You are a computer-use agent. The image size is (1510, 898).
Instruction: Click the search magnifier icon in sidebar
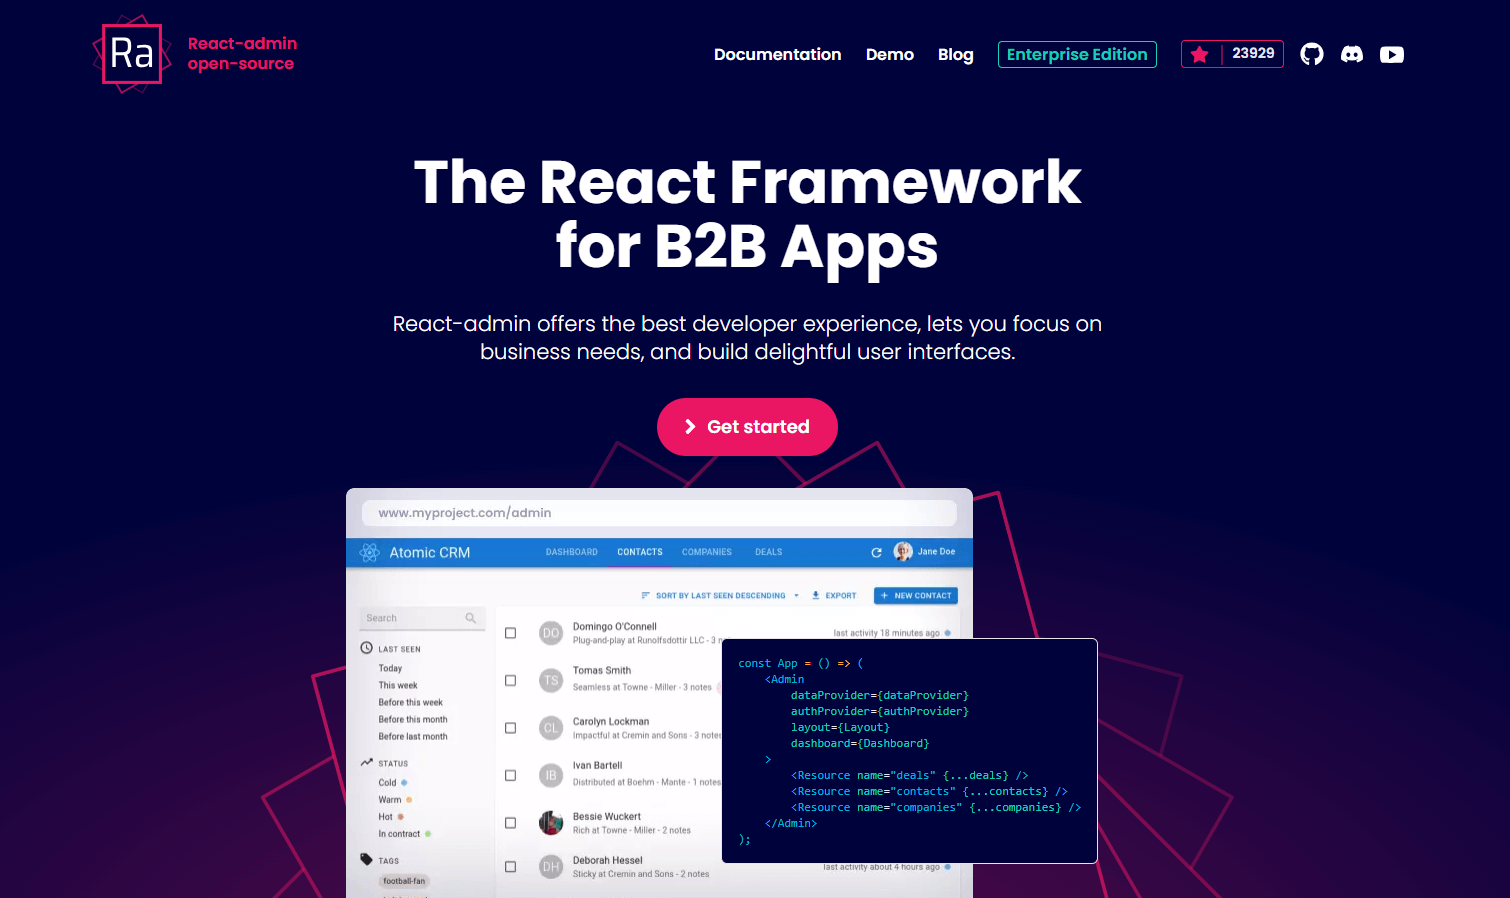tap(470, 618)
